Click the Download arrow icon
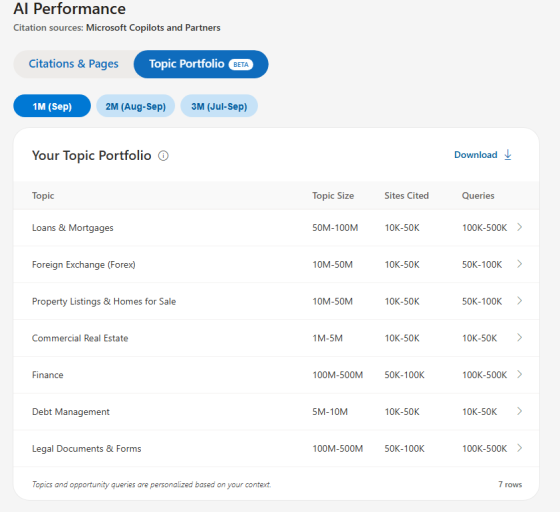 (508, 155)
